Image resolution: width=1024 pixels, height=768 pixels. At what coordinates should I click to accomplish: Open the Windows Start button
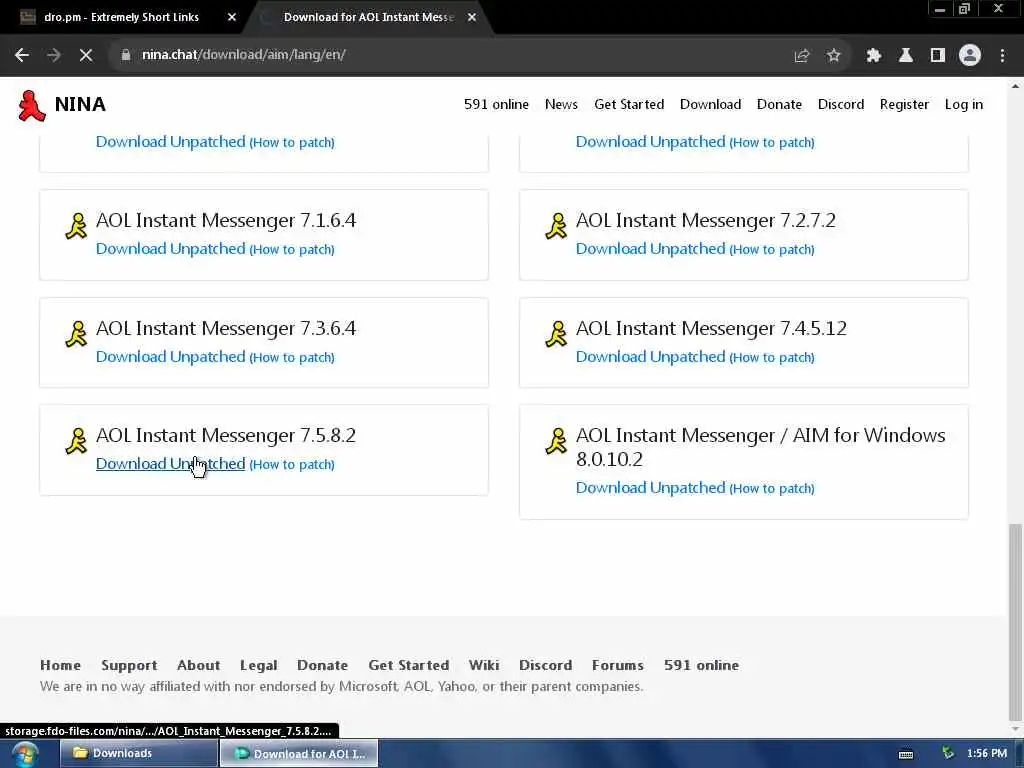click(24, 754)
